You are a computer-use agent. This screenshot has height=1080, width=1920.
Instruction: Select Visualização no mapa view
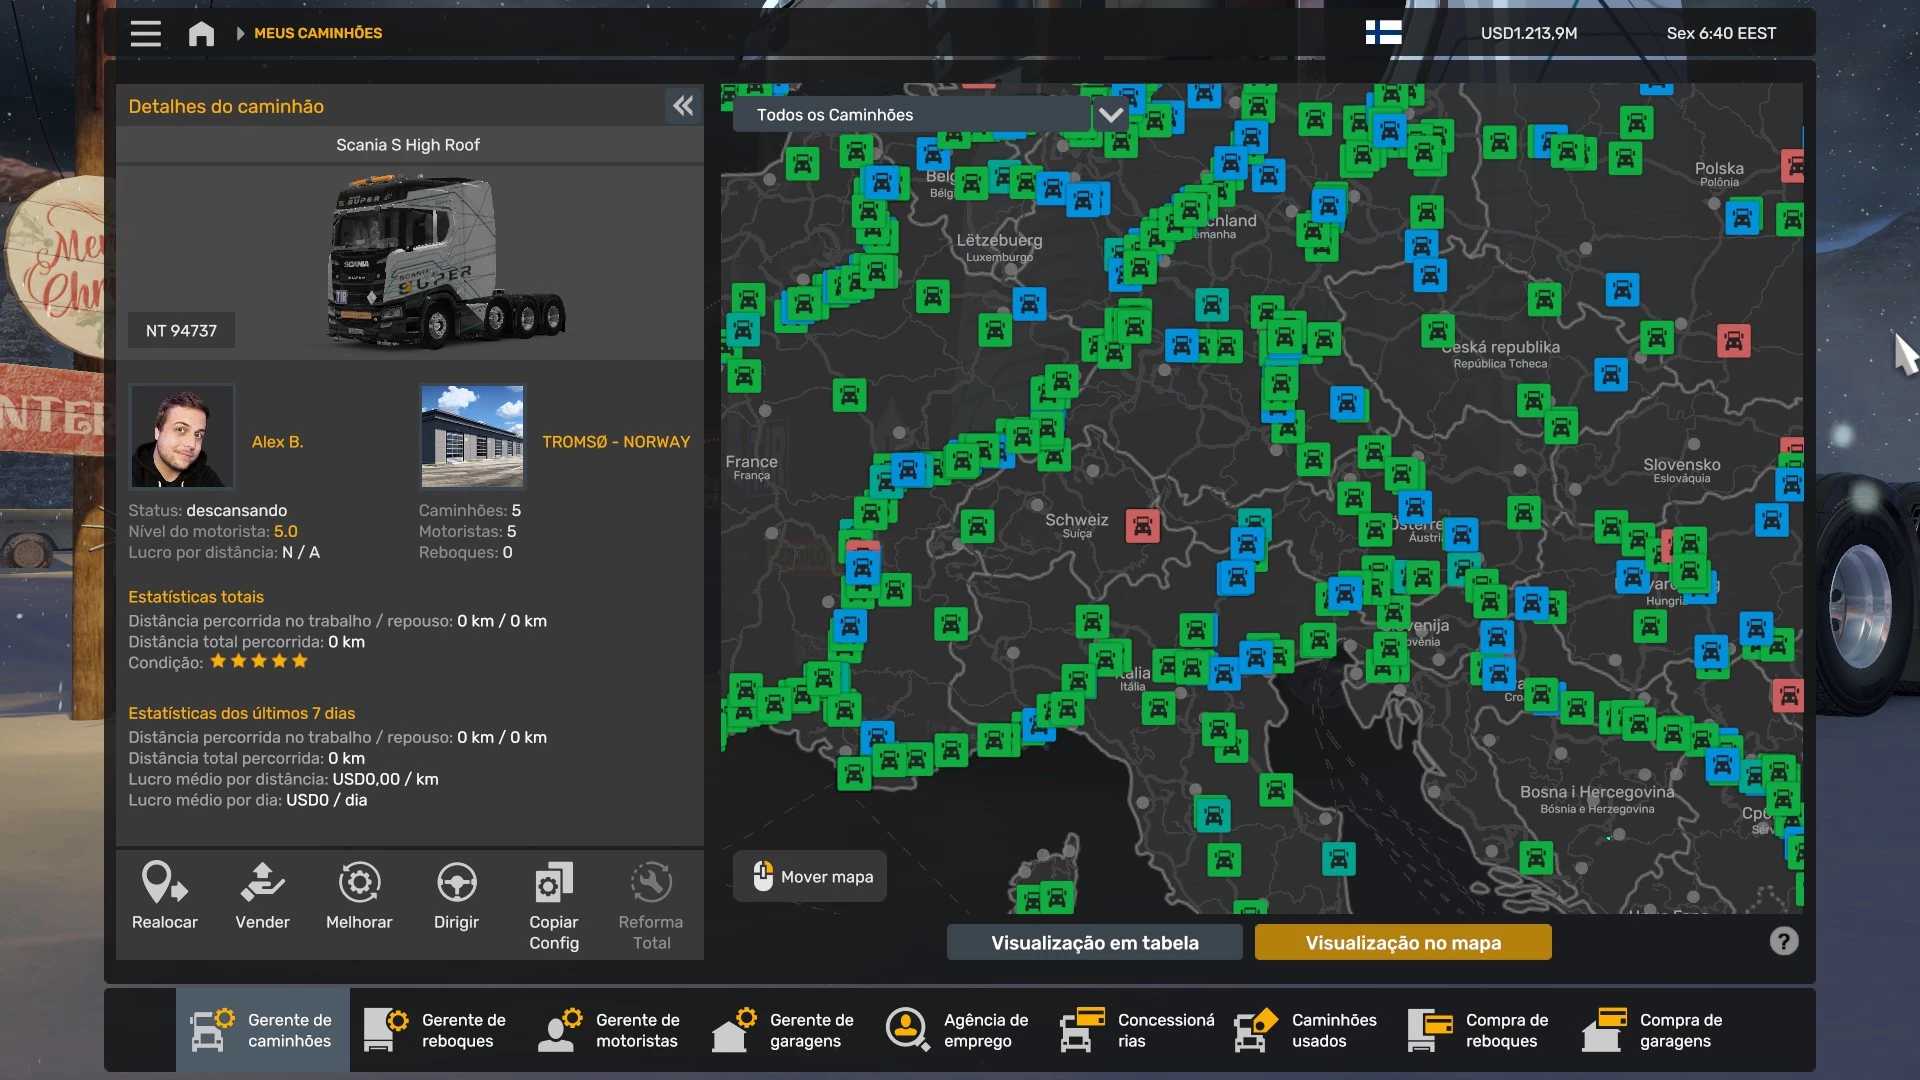1402,943
